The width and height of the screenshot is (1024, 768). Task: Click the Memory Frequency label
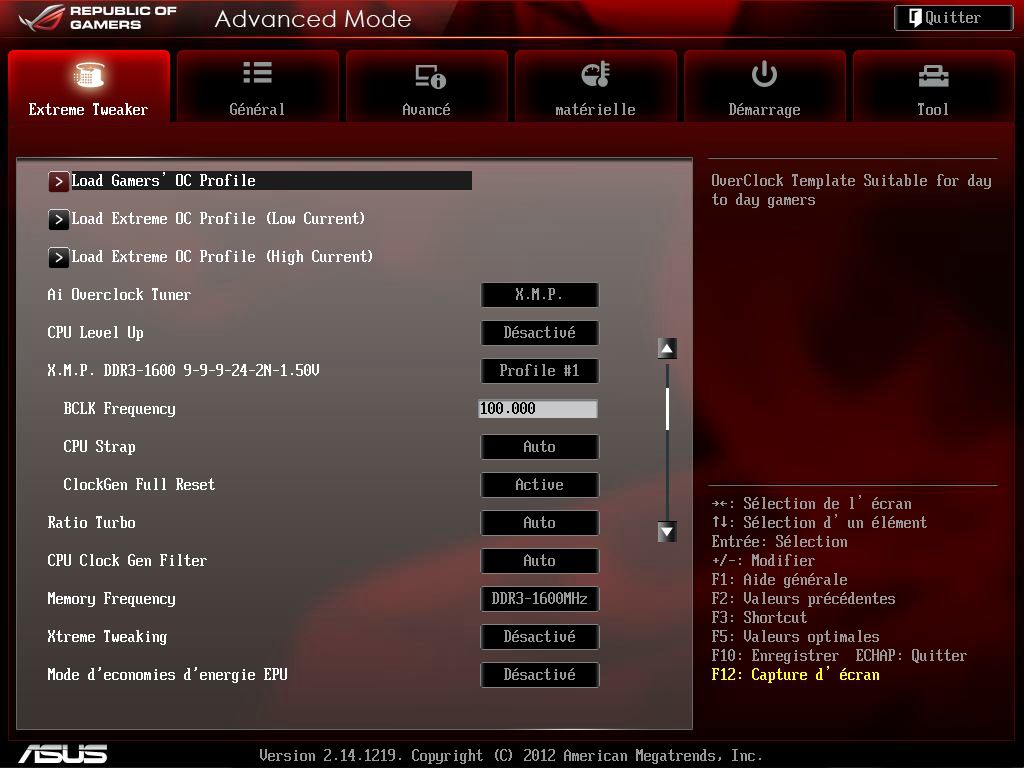tap(112, 599)
